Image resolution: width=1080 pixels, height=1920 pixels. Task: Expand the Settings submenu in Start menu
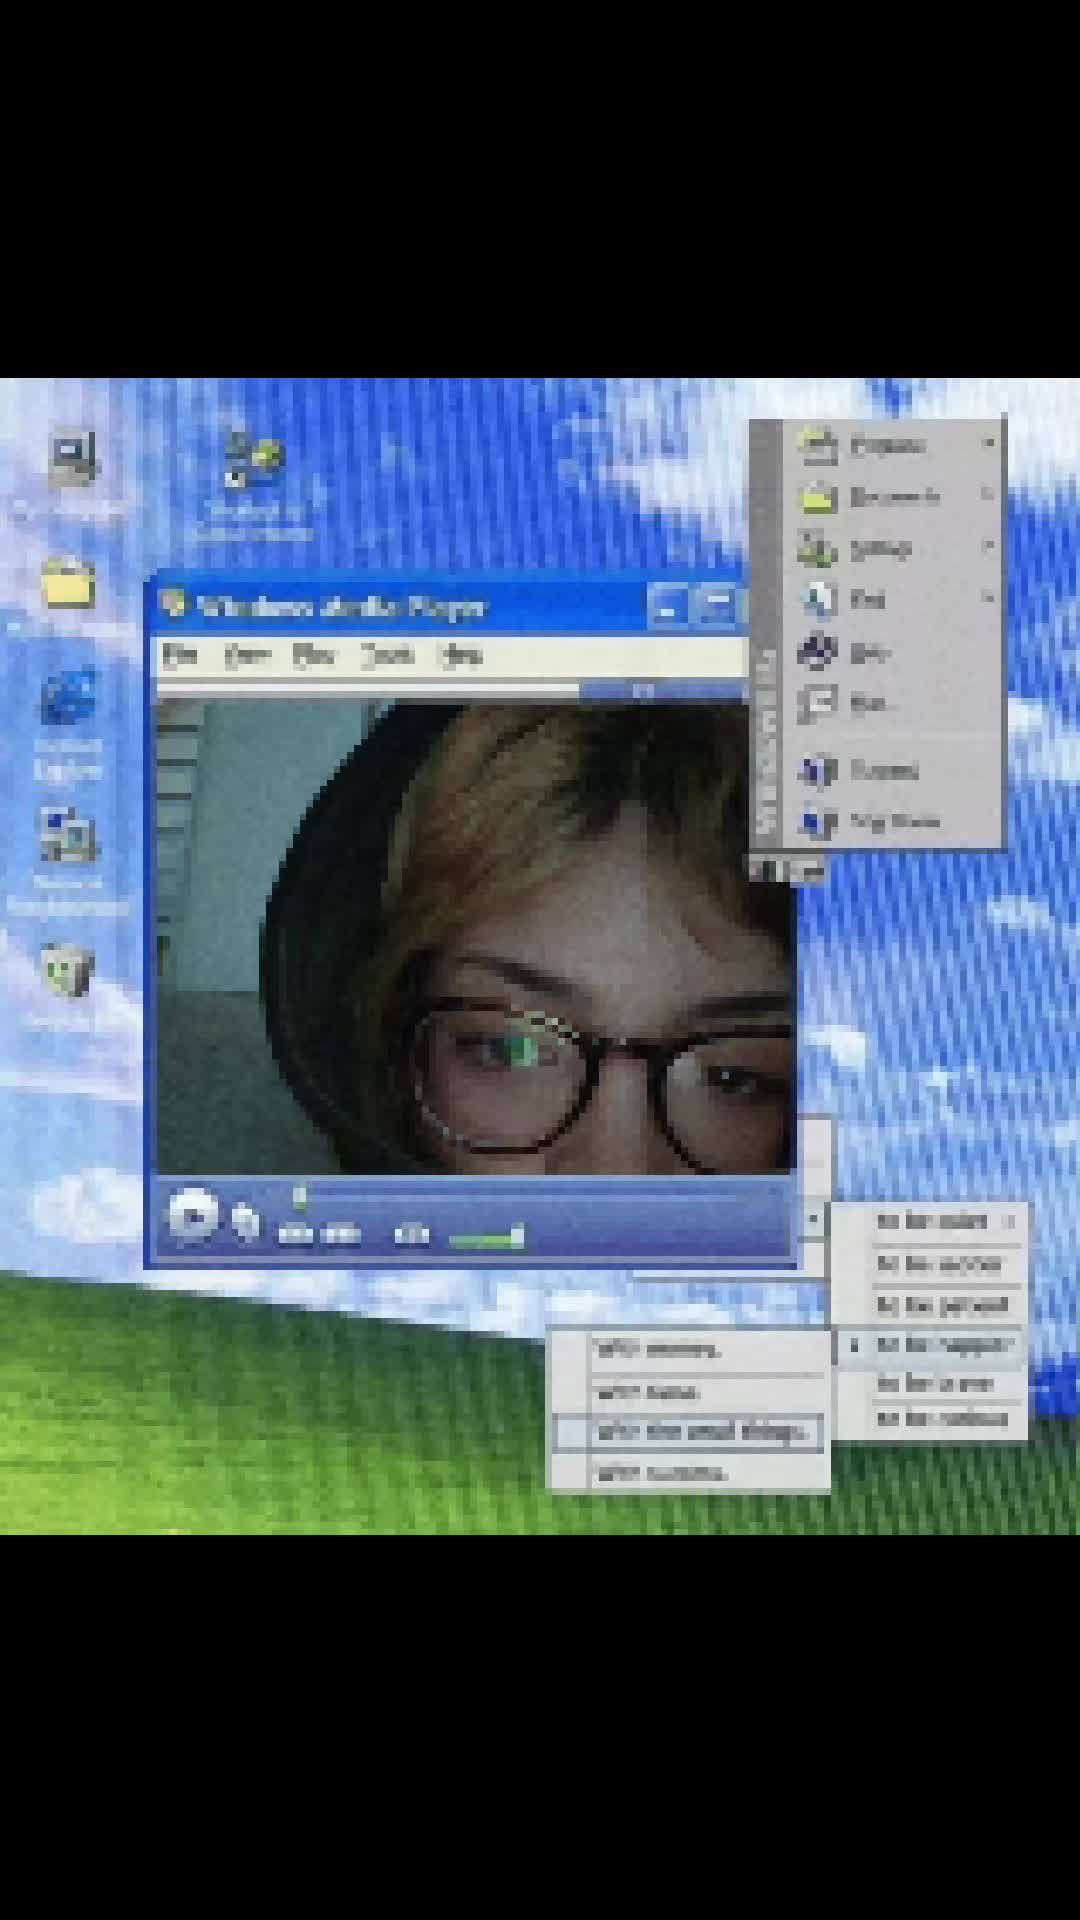click(x=896, y=548)
